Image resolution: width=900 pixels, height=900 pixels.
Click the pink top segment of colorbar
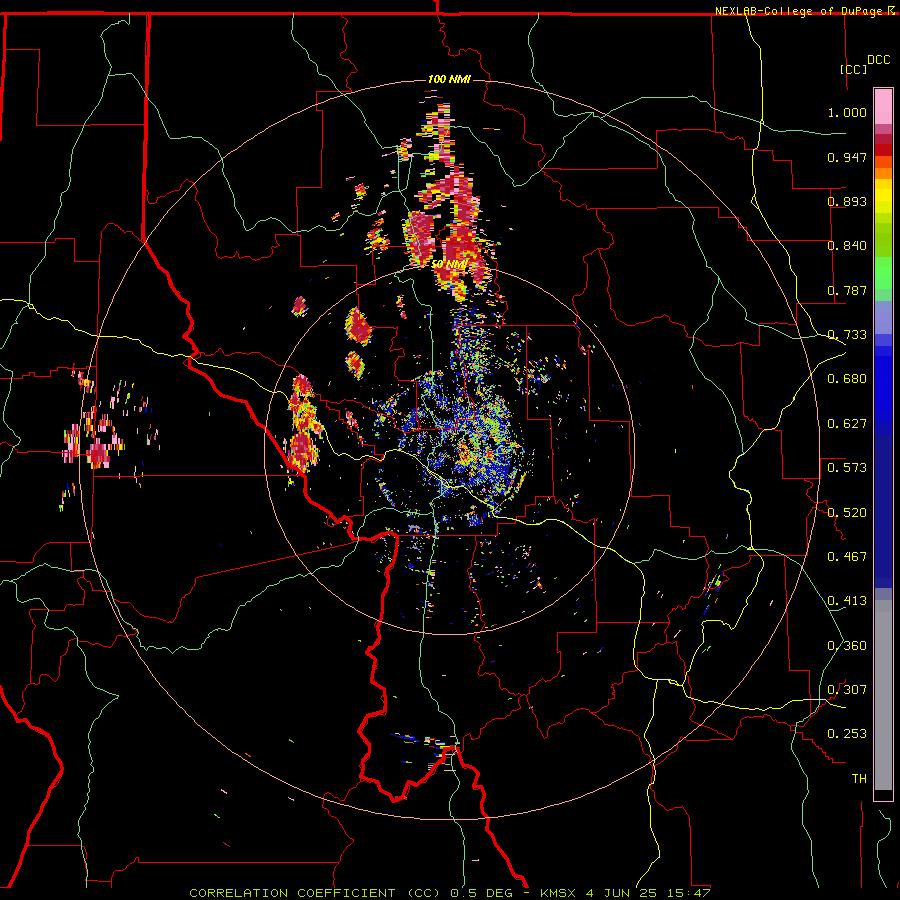tap(883, 106)
